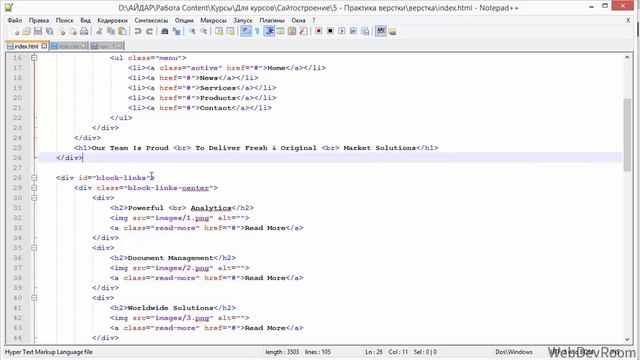Image resolution: width=640 pixels, height=360 pixels.
Task: Open the ? help menu
Action: [313, 20]
